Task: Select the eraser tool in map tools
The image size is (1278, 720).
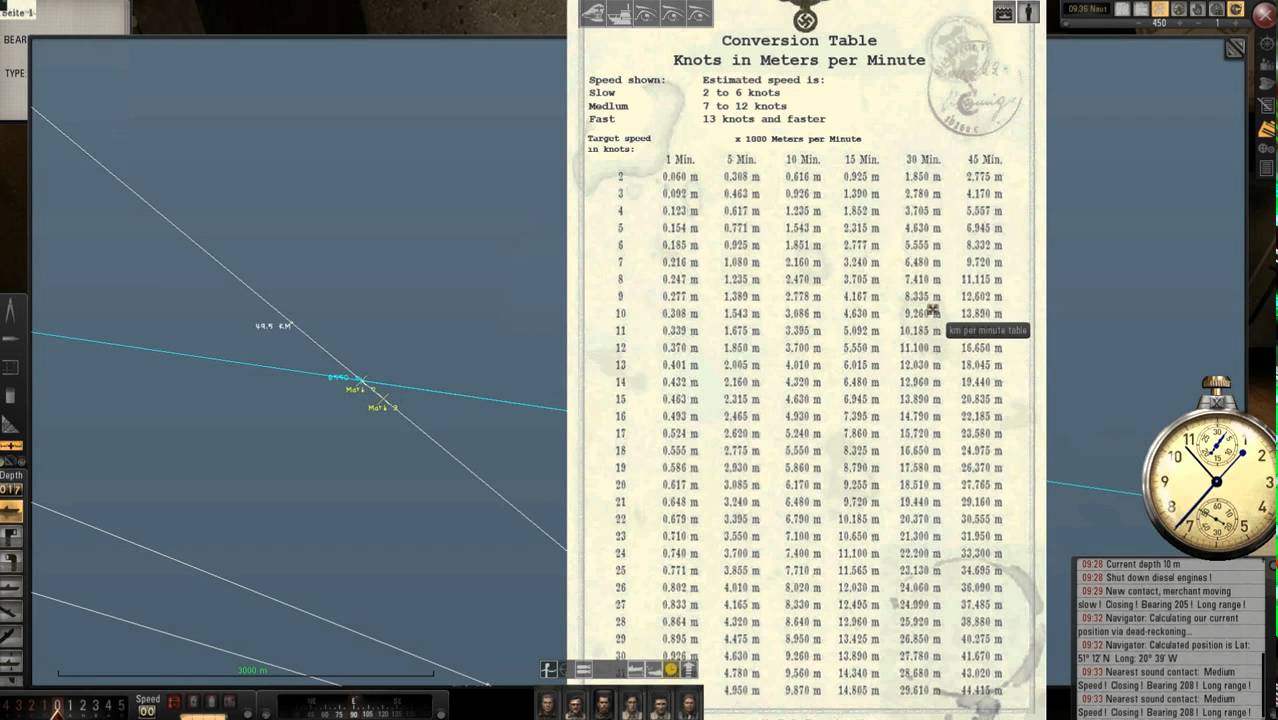Action: coord(11,396)
